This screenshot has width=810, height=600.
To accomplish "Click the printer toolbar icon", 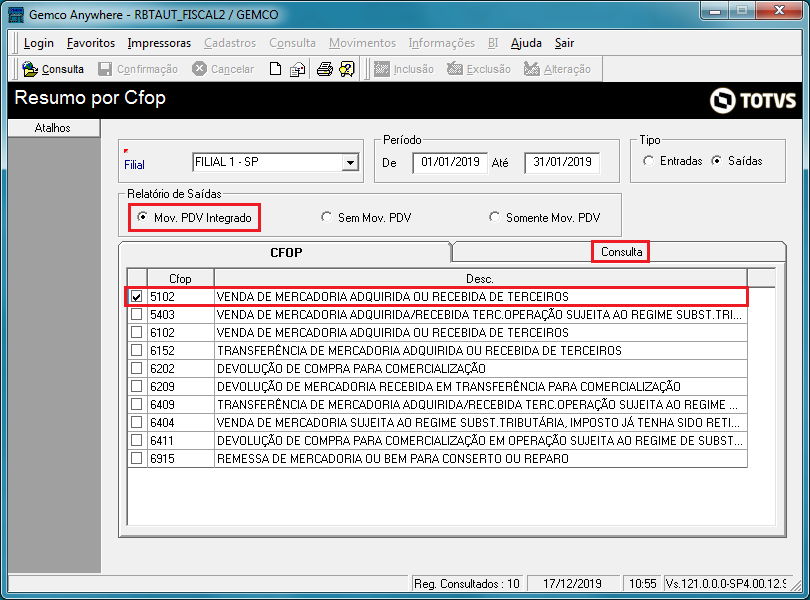I will click(x=324, y=69).
